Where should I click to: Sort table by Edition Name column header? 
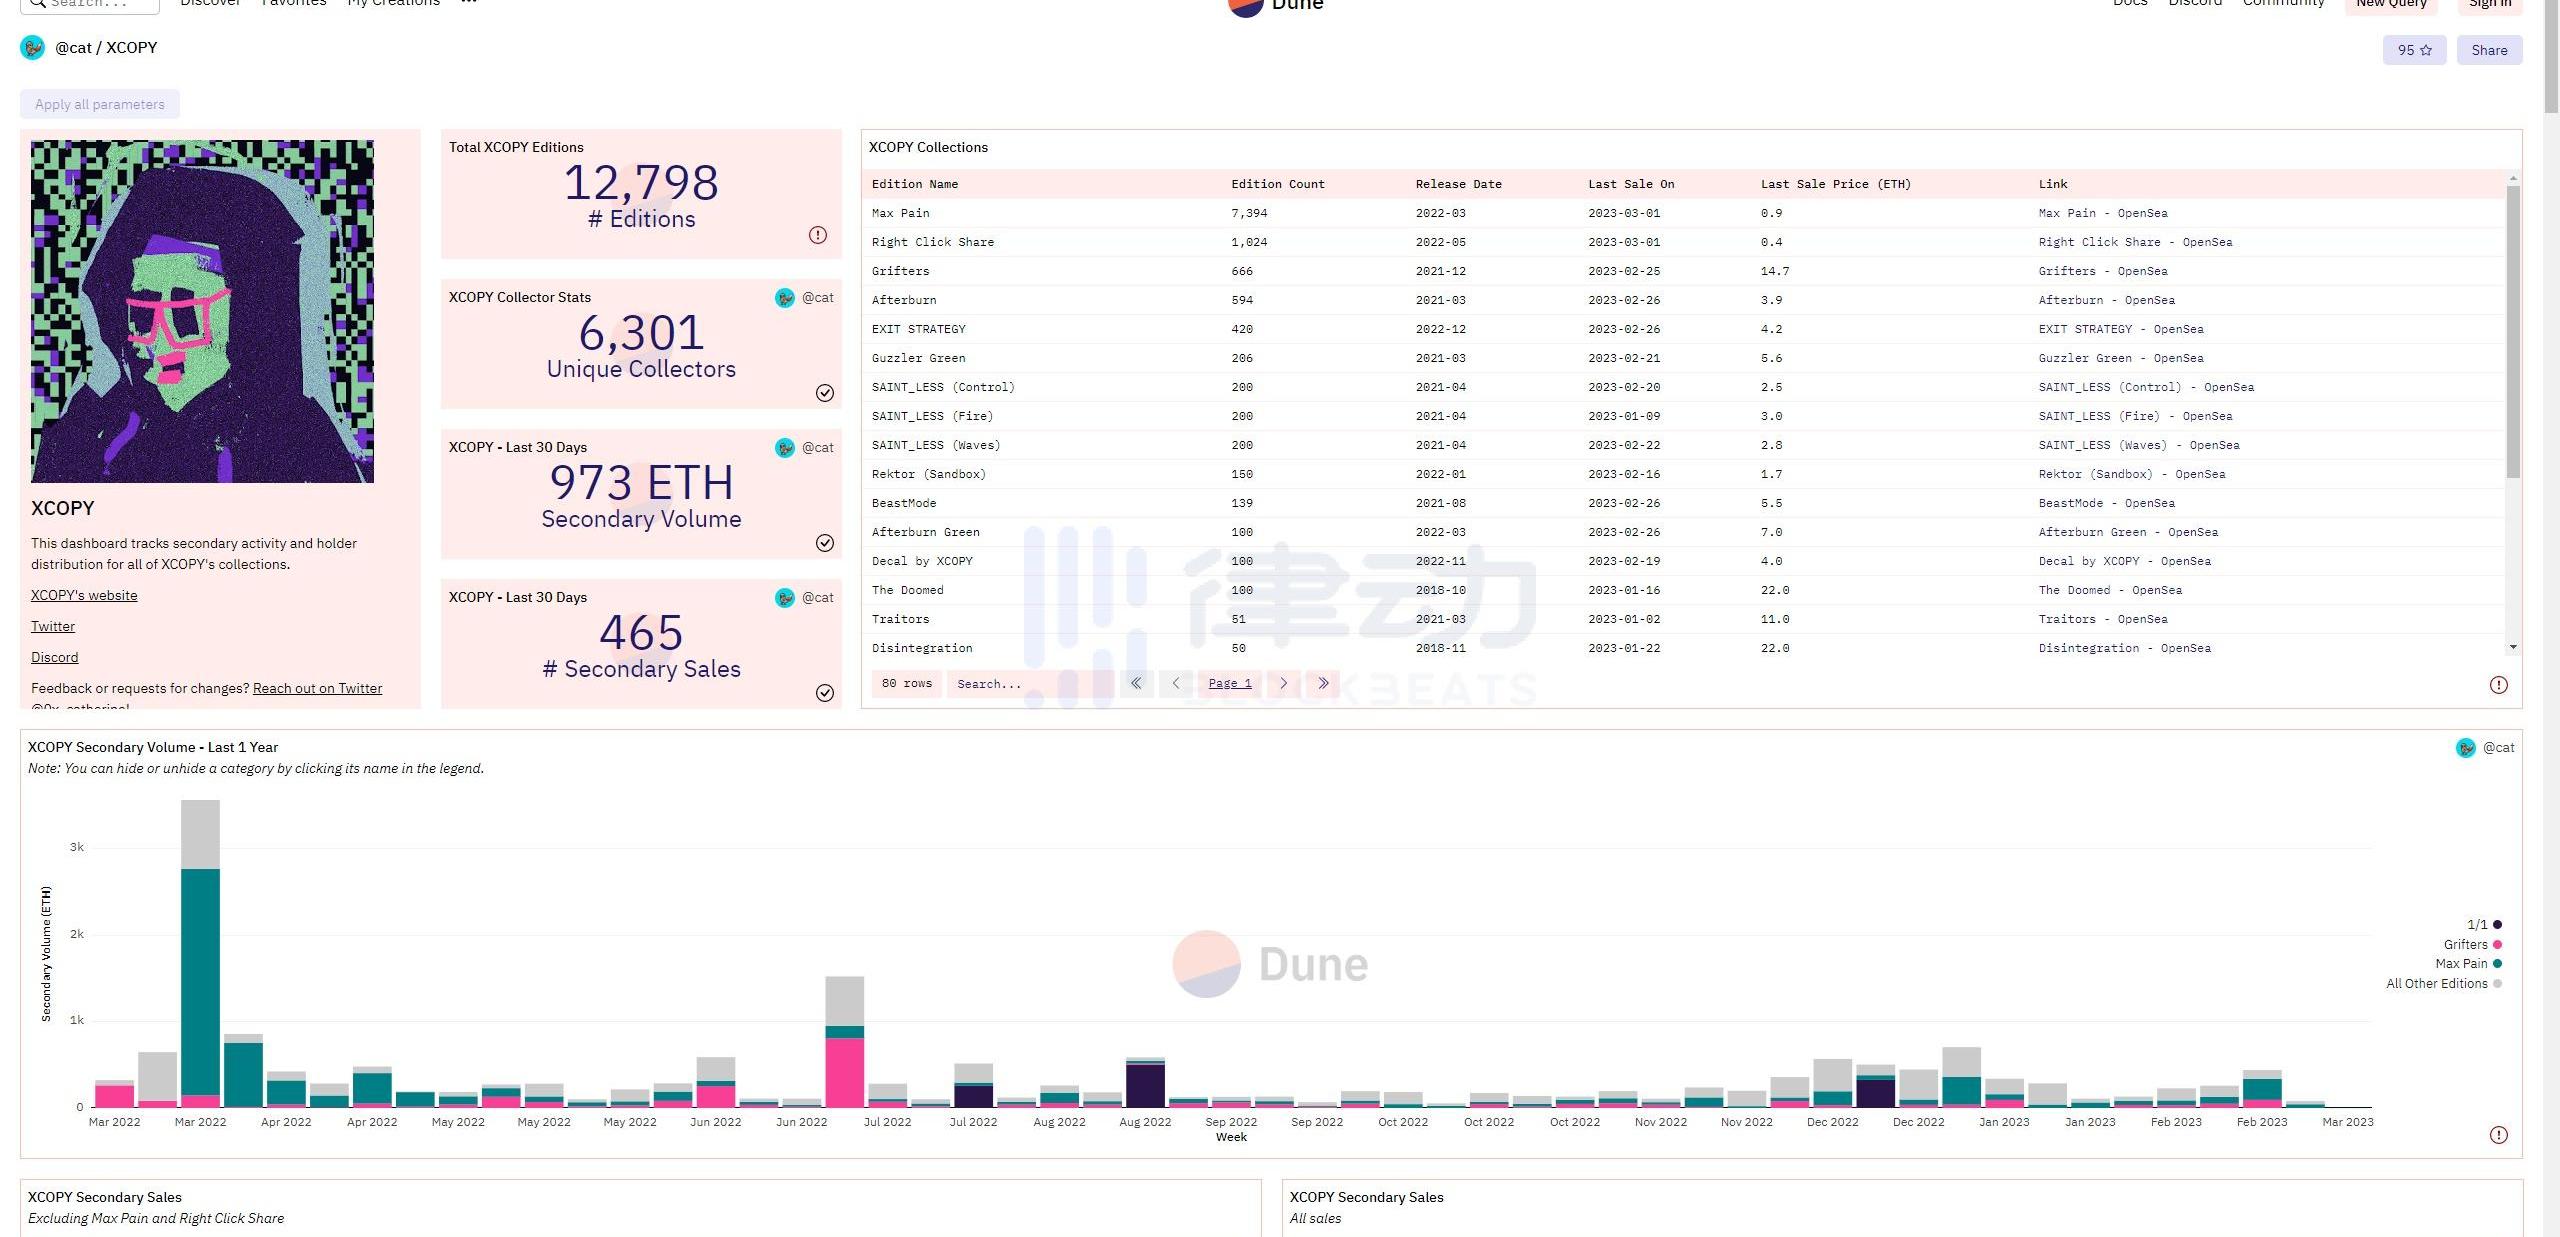(x=915, y=184)
